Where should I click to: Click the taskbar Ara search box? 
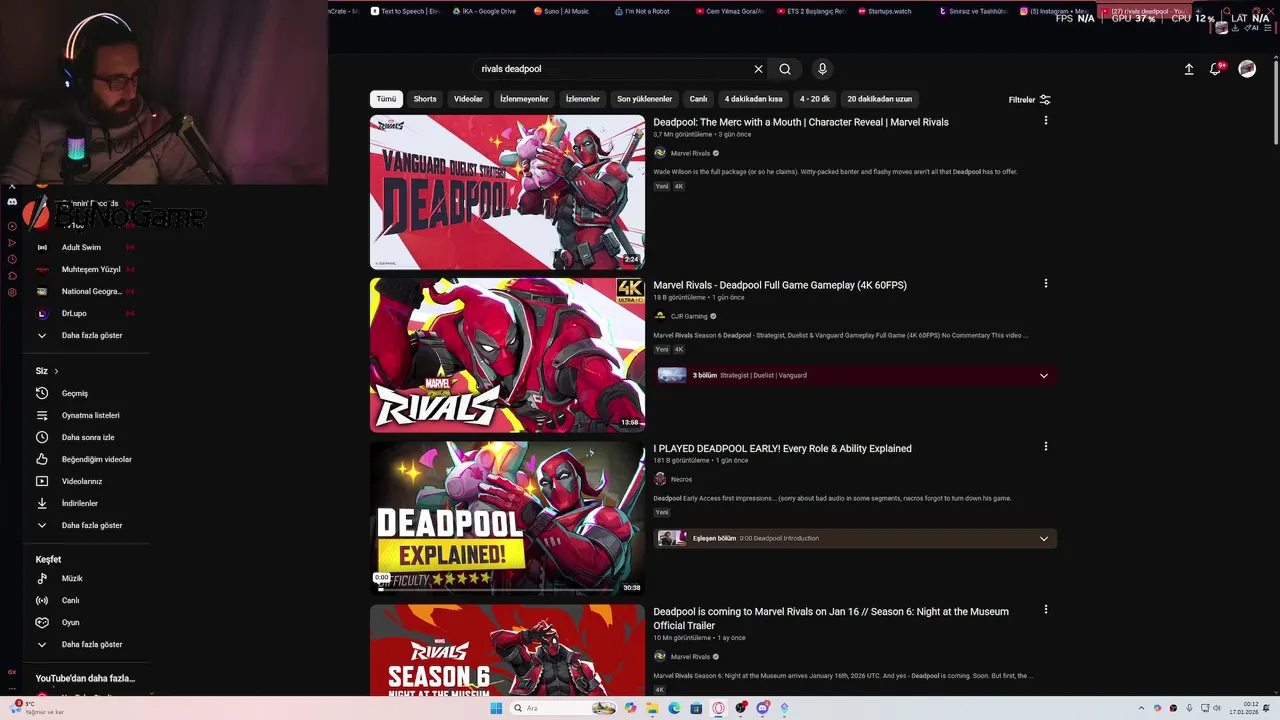tap(563, 708)
